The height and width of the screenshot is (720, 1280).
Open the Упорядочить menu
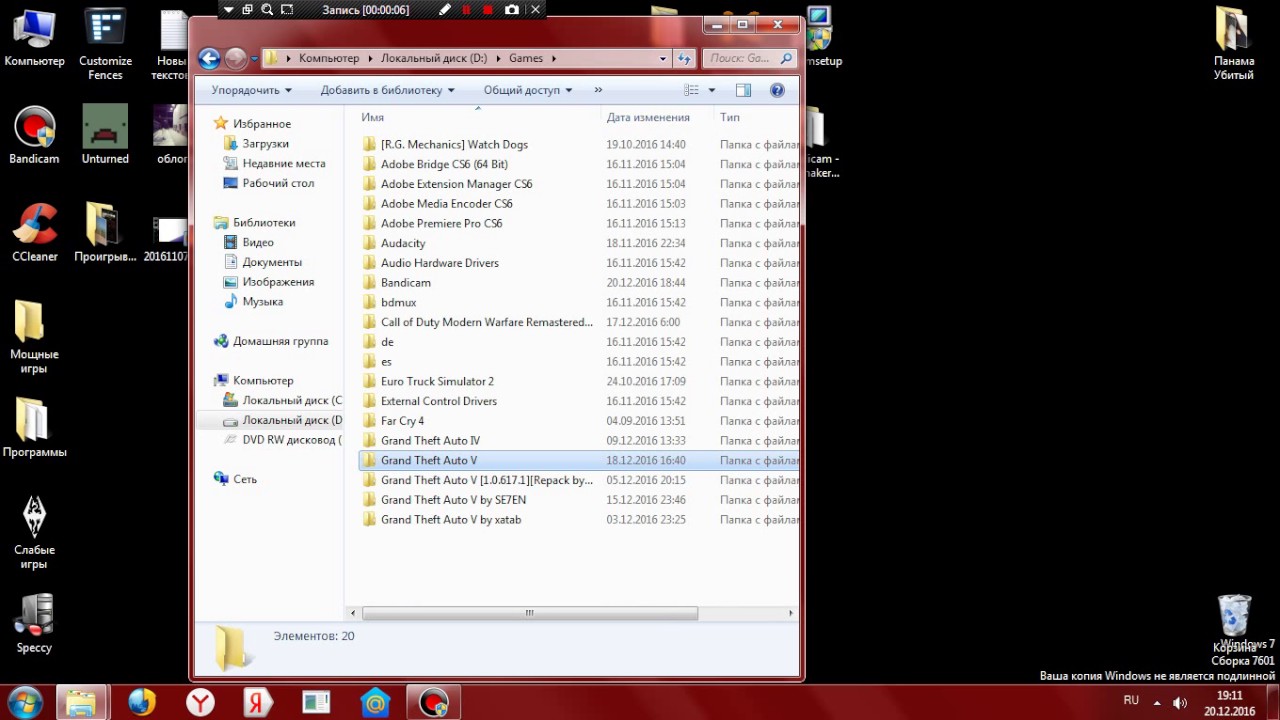(252, 90)
